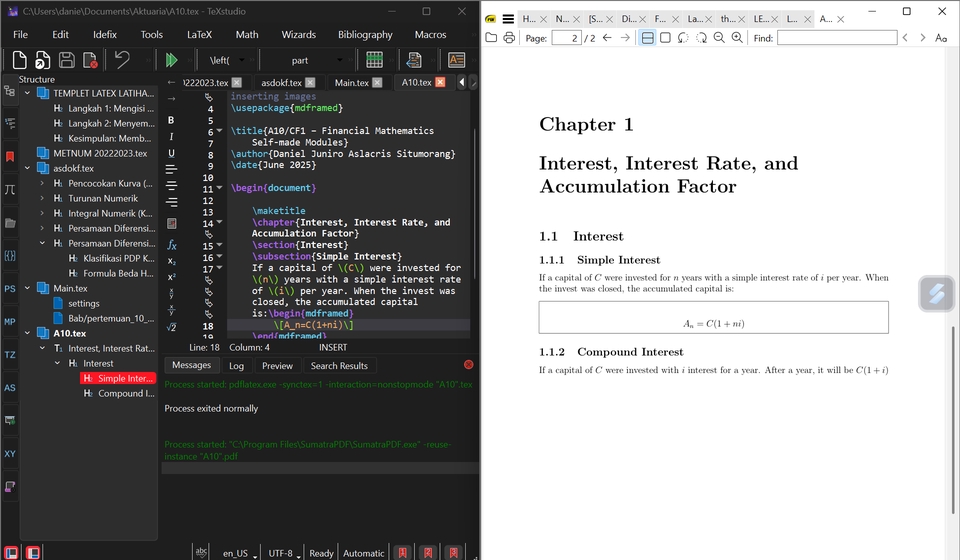Image resolution: width=960 pixels, height=560 pixels.
Task: Collapse asdokf.tex tree node
Action: point(28,168)
